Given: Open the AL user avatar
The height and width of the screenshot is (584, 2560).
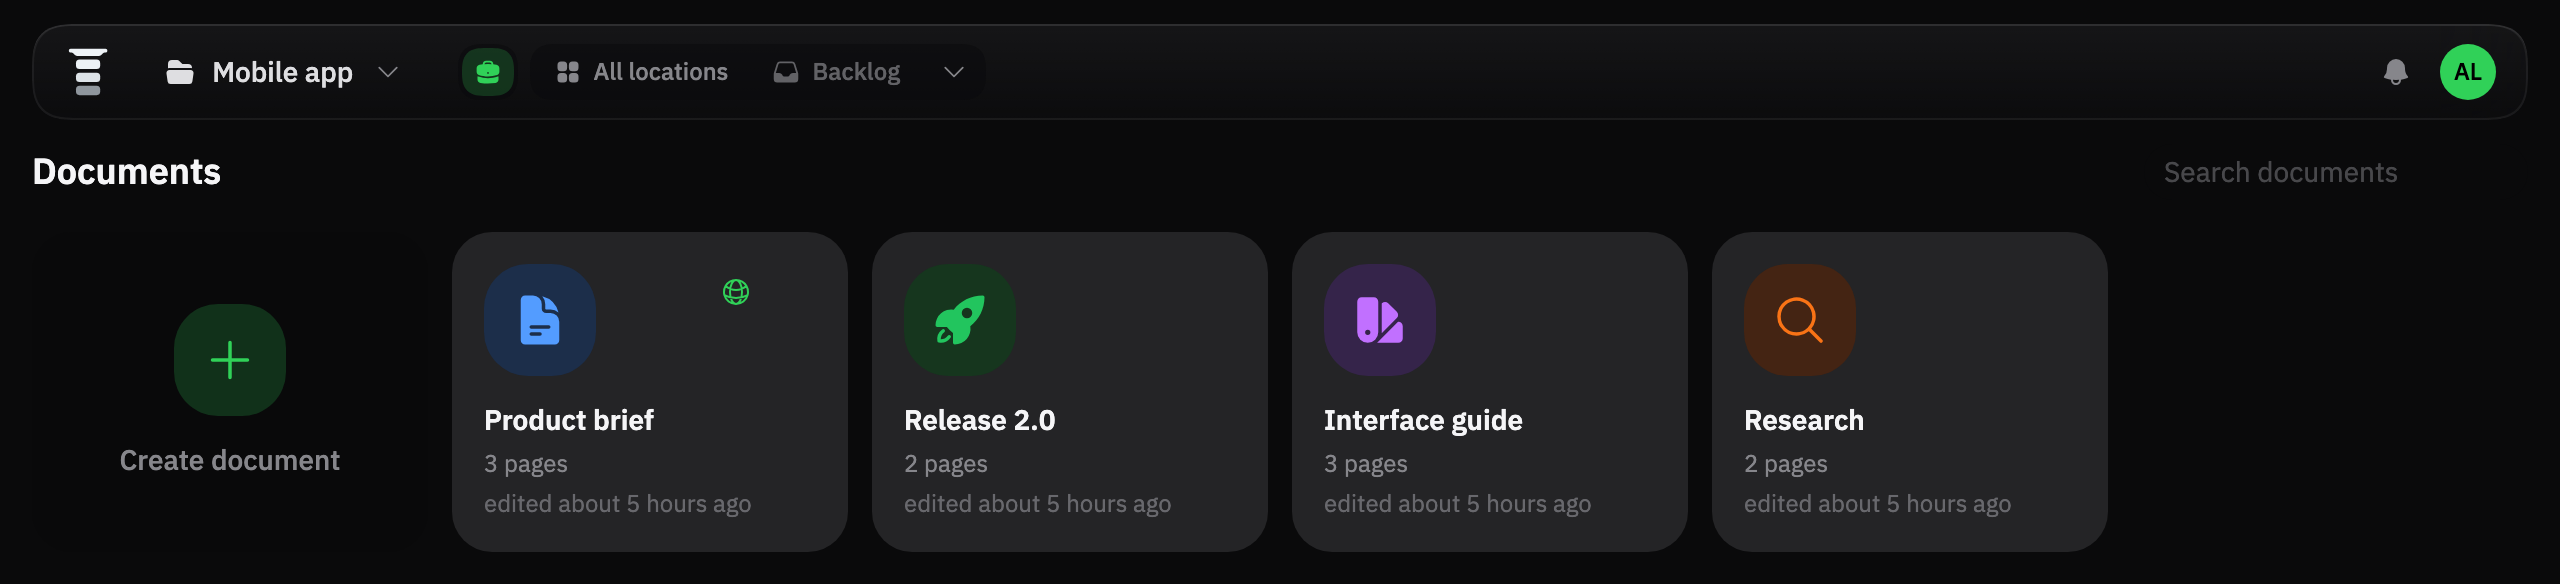Looking at the screenshot, I should click(x=2468, y=72).
